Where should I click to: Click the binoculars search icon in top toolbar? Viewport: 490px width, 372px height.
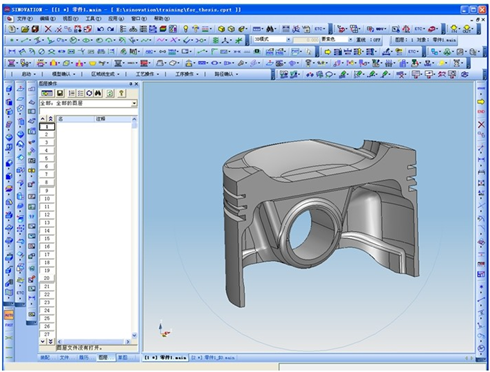pos(270,29)
